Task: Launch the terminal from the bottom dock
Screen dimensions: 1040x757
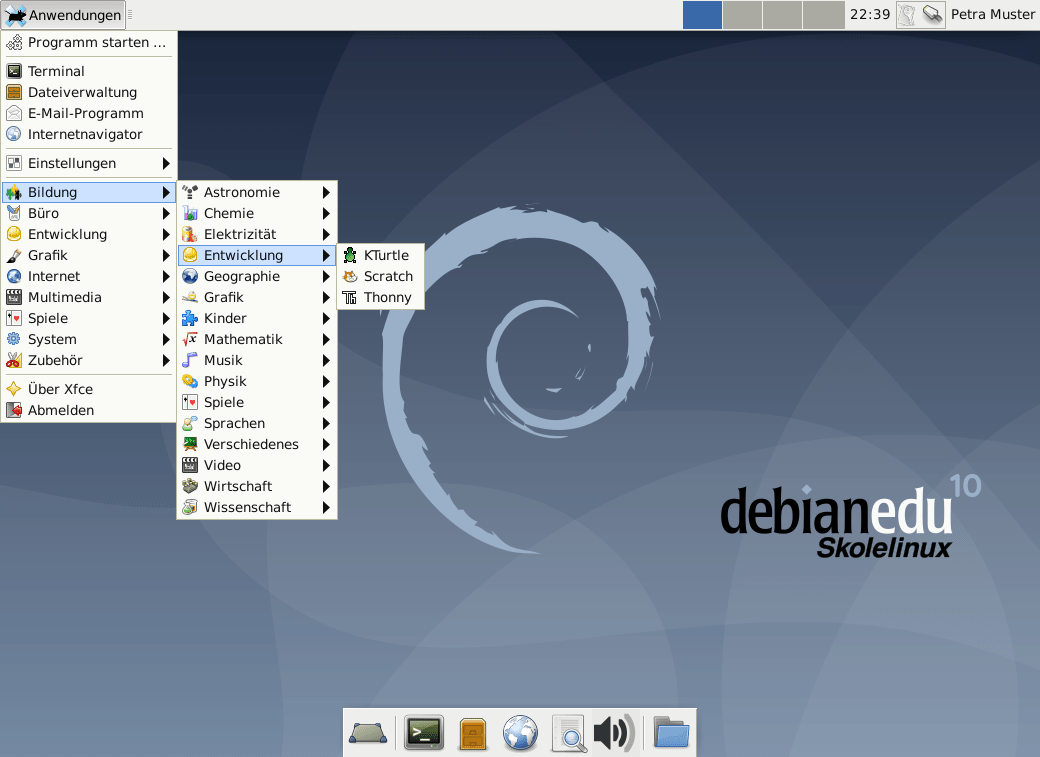Action: tap(424, 732)
